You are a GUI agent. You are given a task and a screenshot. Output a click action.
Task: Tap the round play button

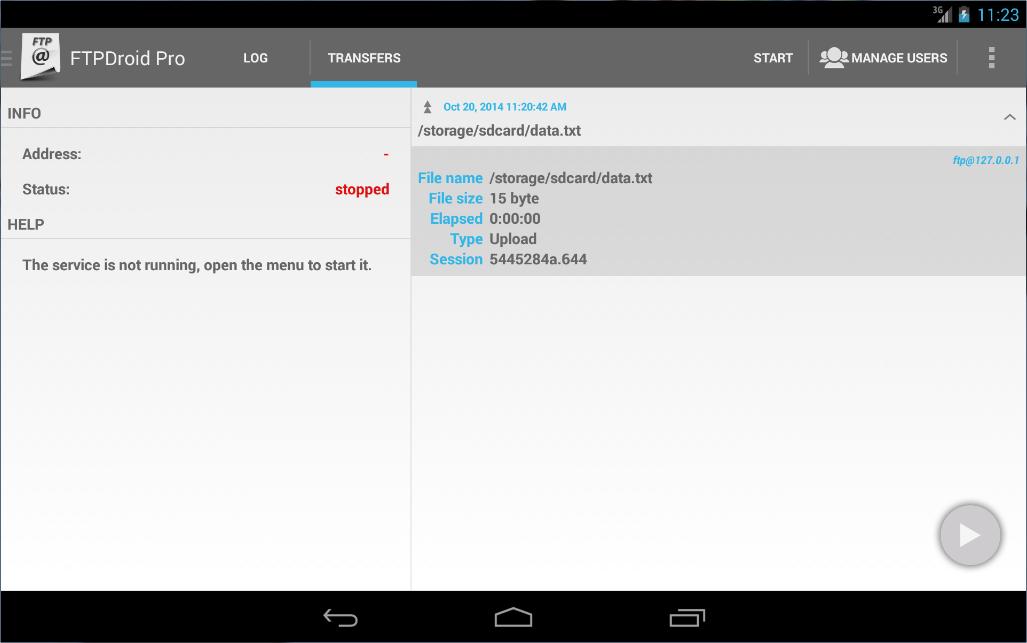(x=969, y=534)
